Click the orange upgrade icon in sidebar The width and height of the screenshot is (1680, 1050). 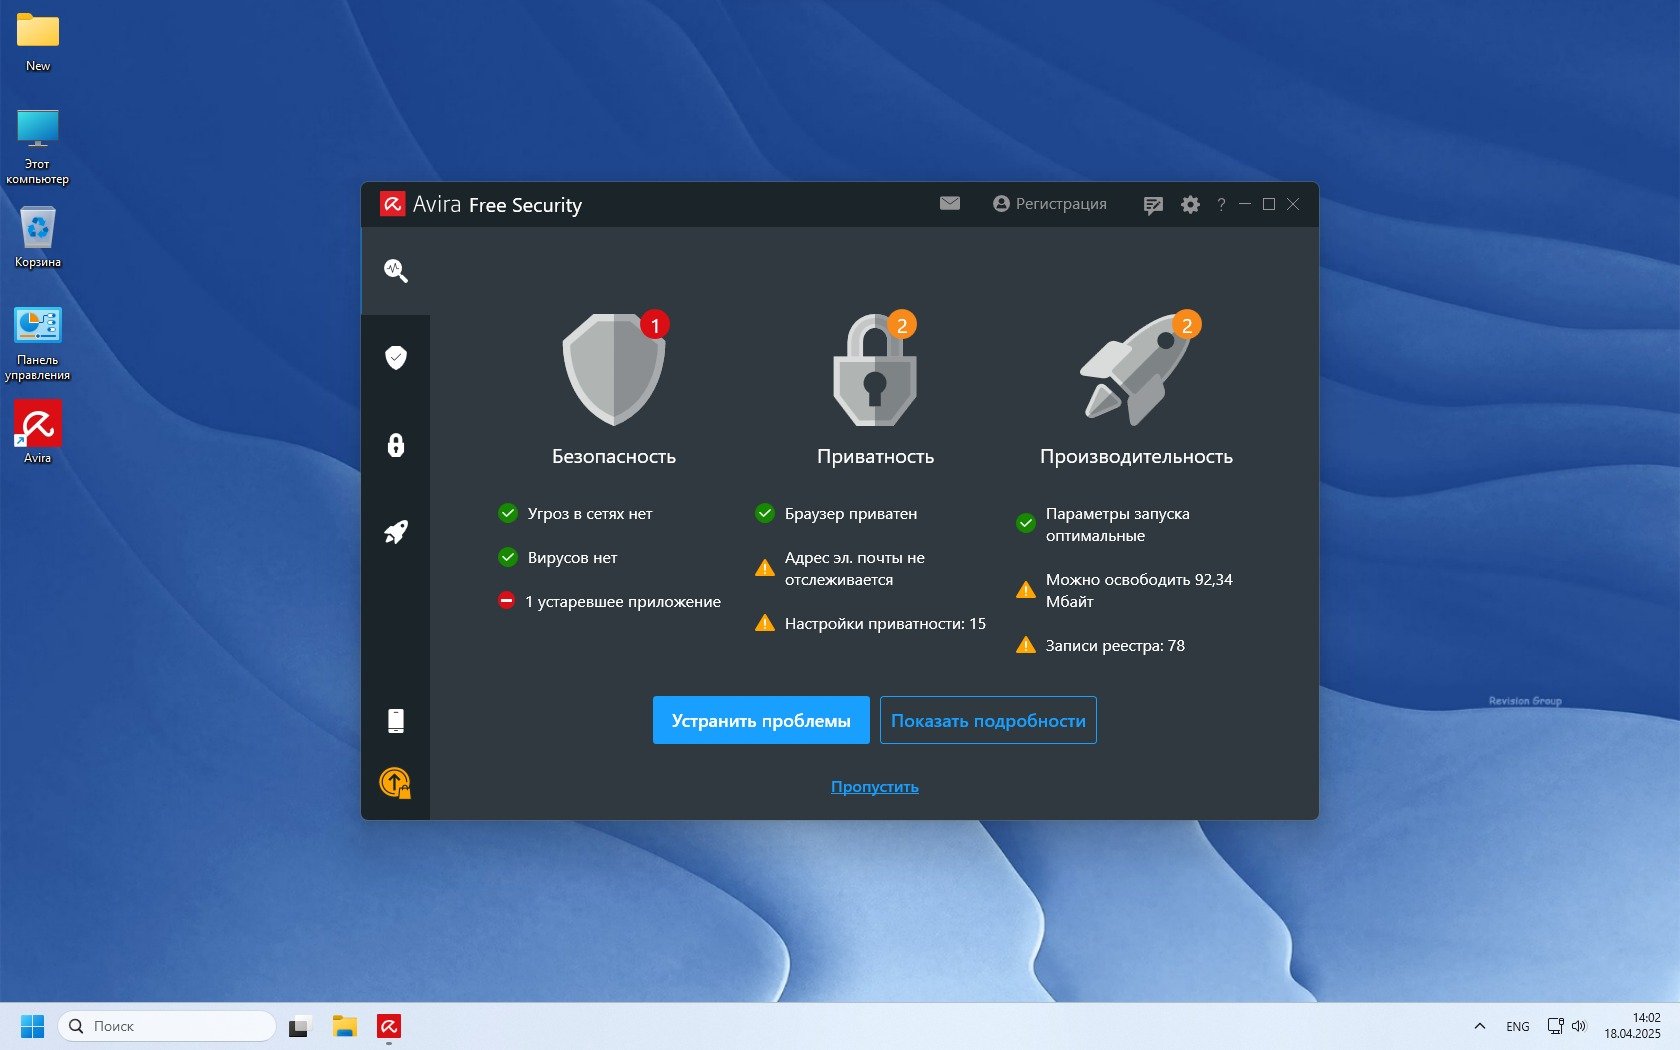(396, 782)
